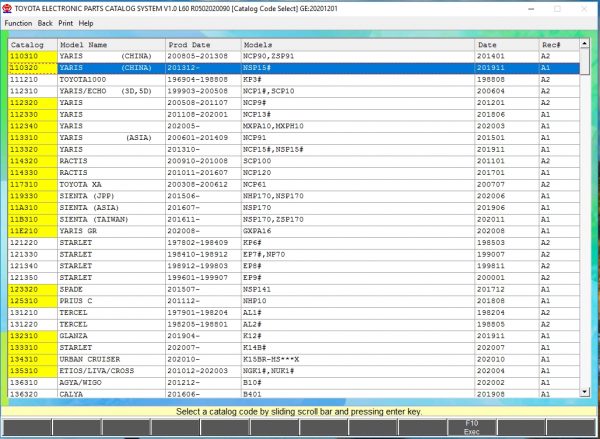Image resolution: width=600 pixels, height=439 pixels.
Task: Select the YARIS GR row
Action: pos(293,231)
